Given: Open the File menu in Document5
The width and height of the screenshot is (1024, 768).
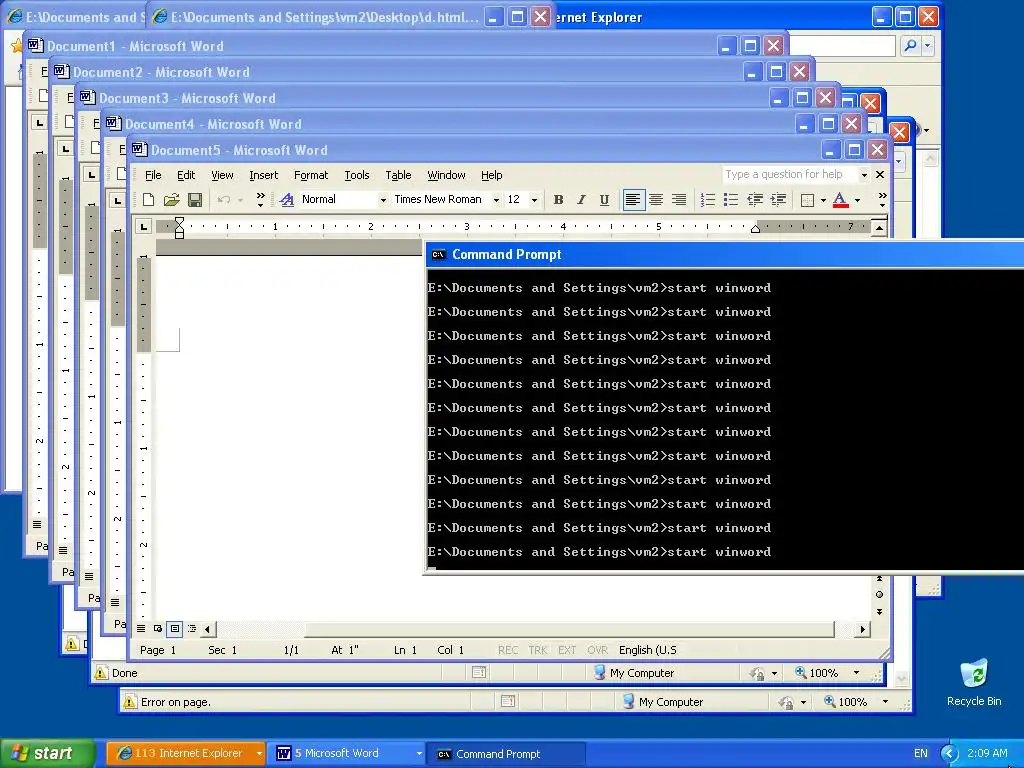Looking at the screenshot, I should [x=153, y=175].
